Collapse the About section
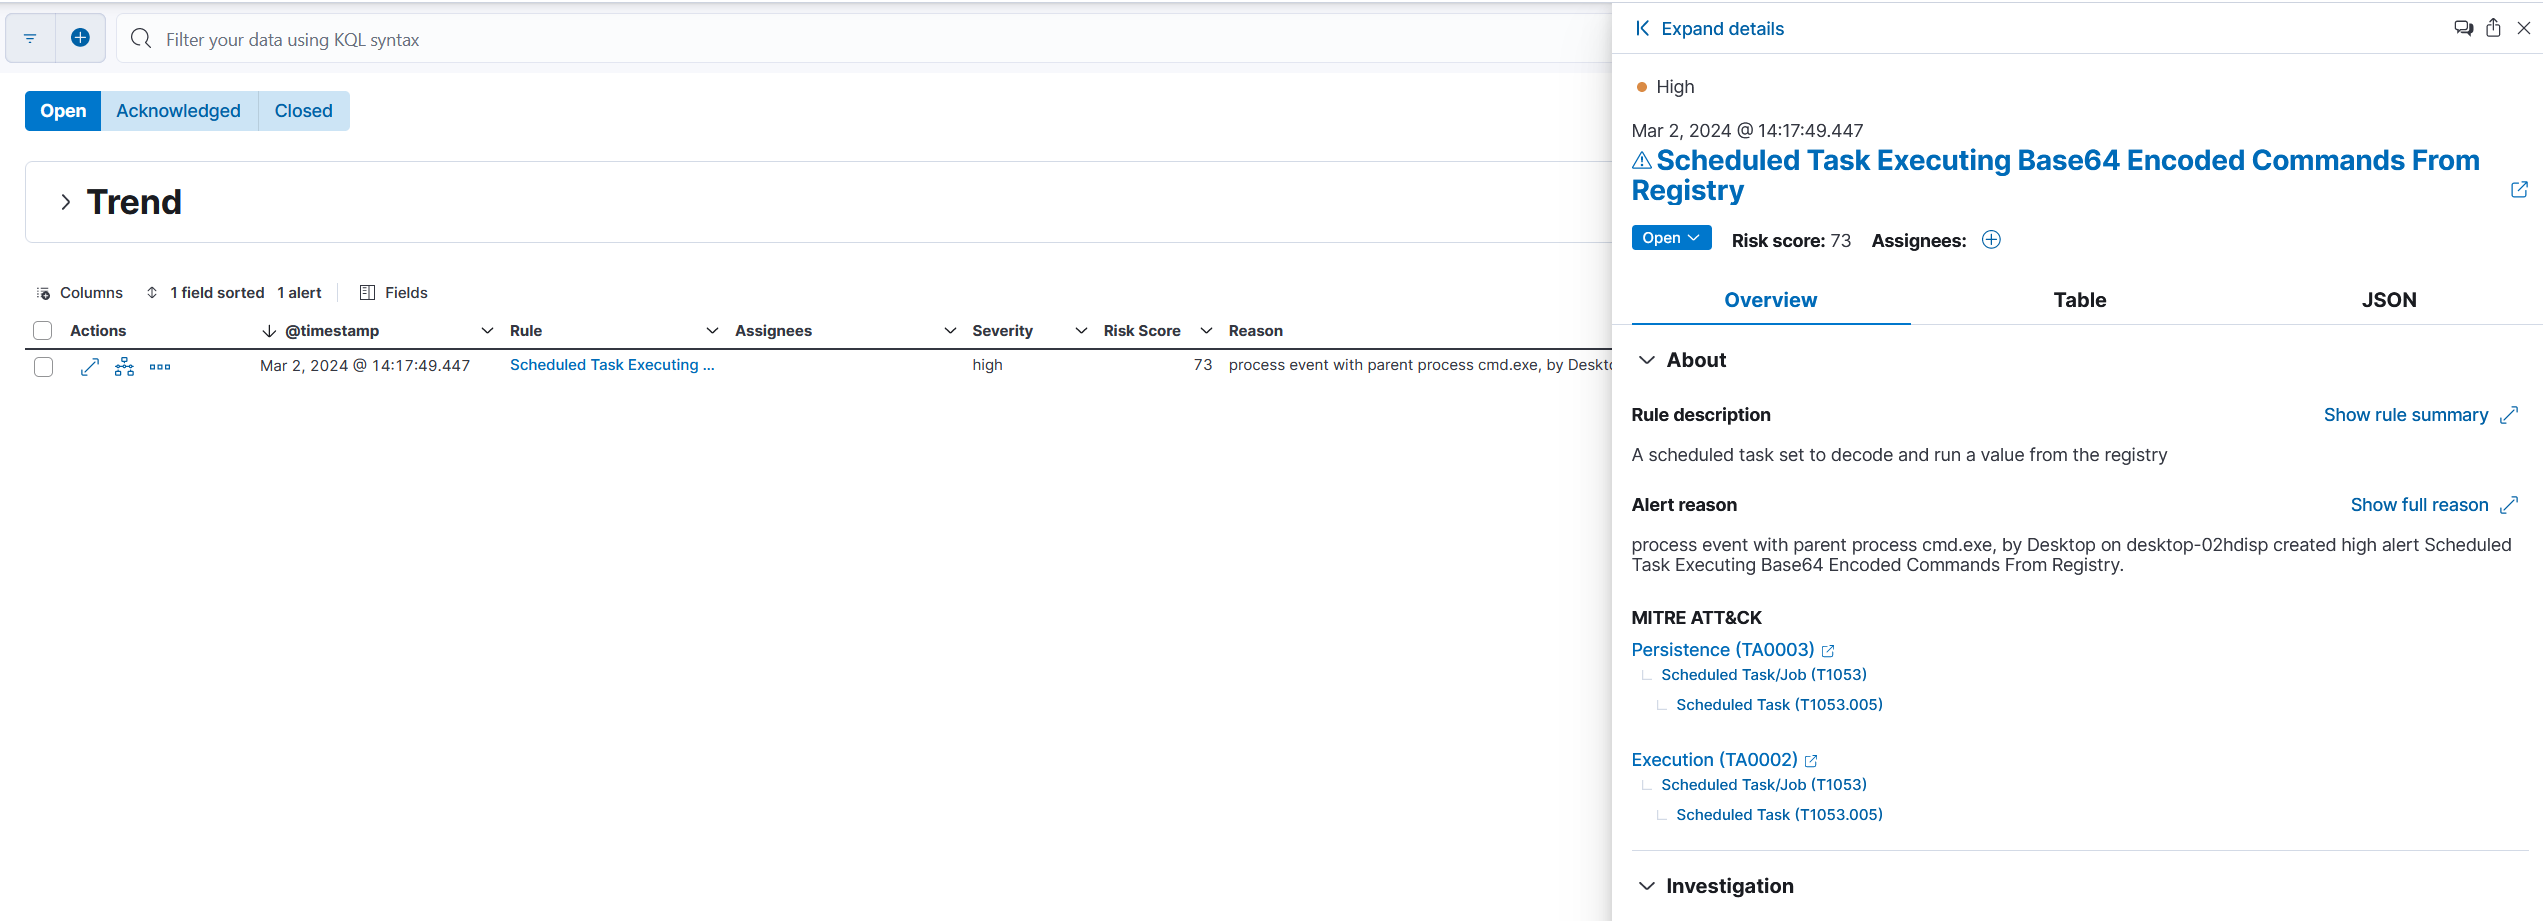The image size is (2543, 921). 1647,360
